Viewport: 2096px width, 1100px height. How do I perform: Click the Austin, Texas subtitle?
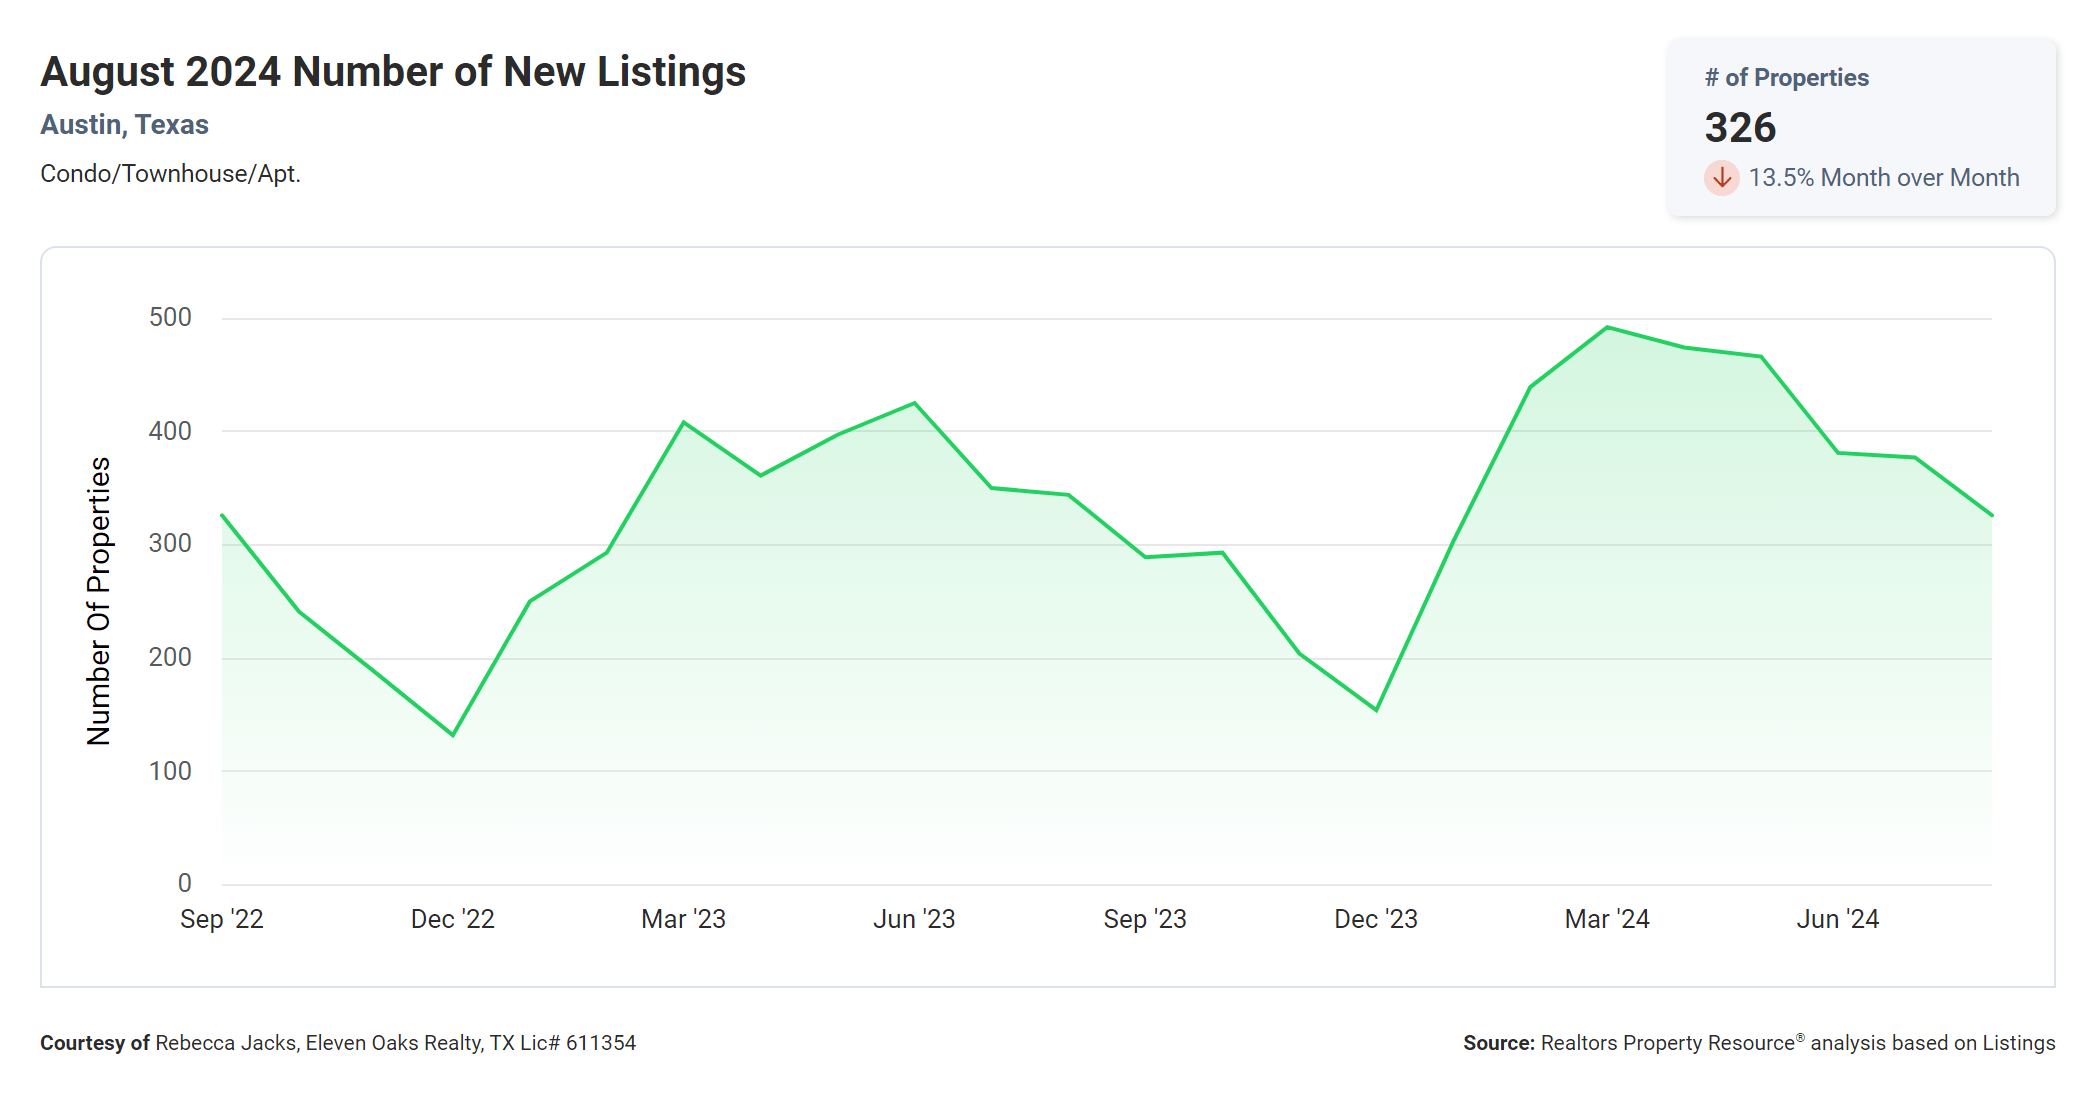pos(124,125)
